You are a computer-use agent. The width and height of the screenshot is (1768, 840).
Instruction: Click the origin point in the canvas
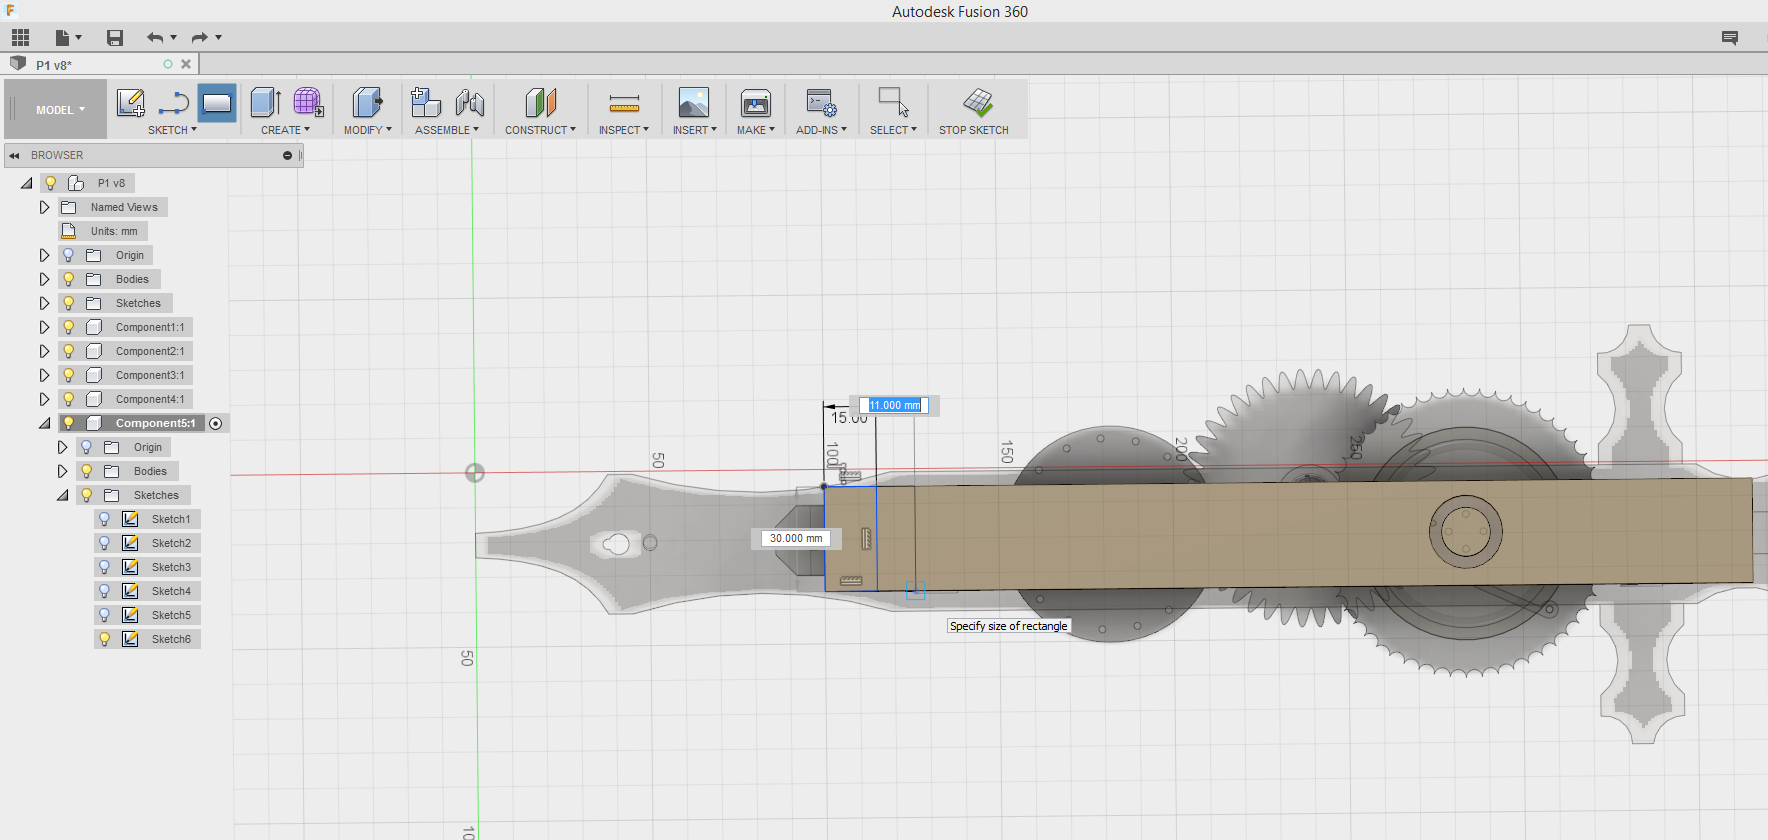(x=475, y=473)
